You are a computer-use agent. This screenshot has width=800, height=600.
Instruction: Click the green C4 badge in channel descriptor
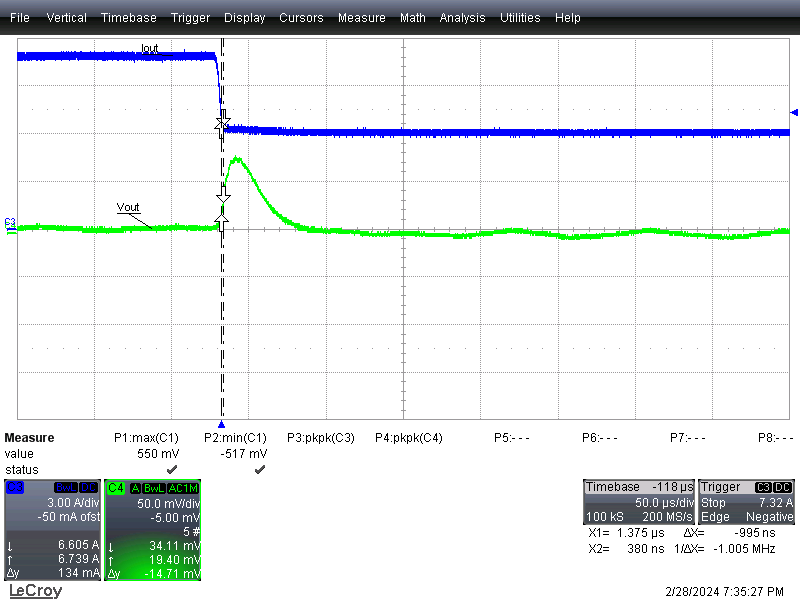(x=115, y=487)
